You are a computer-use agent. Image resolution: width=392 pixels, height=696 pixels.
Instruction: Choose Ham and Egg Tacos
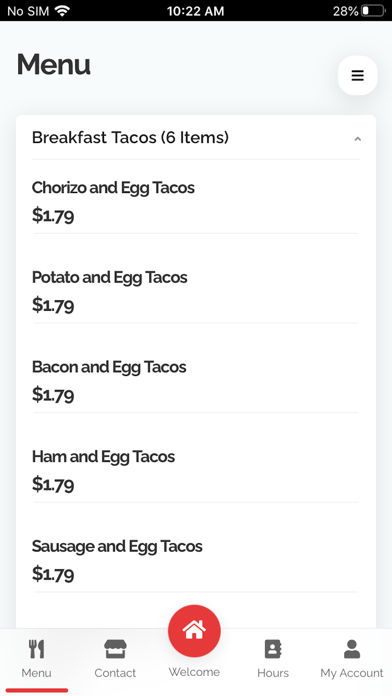tap(196, 470)
